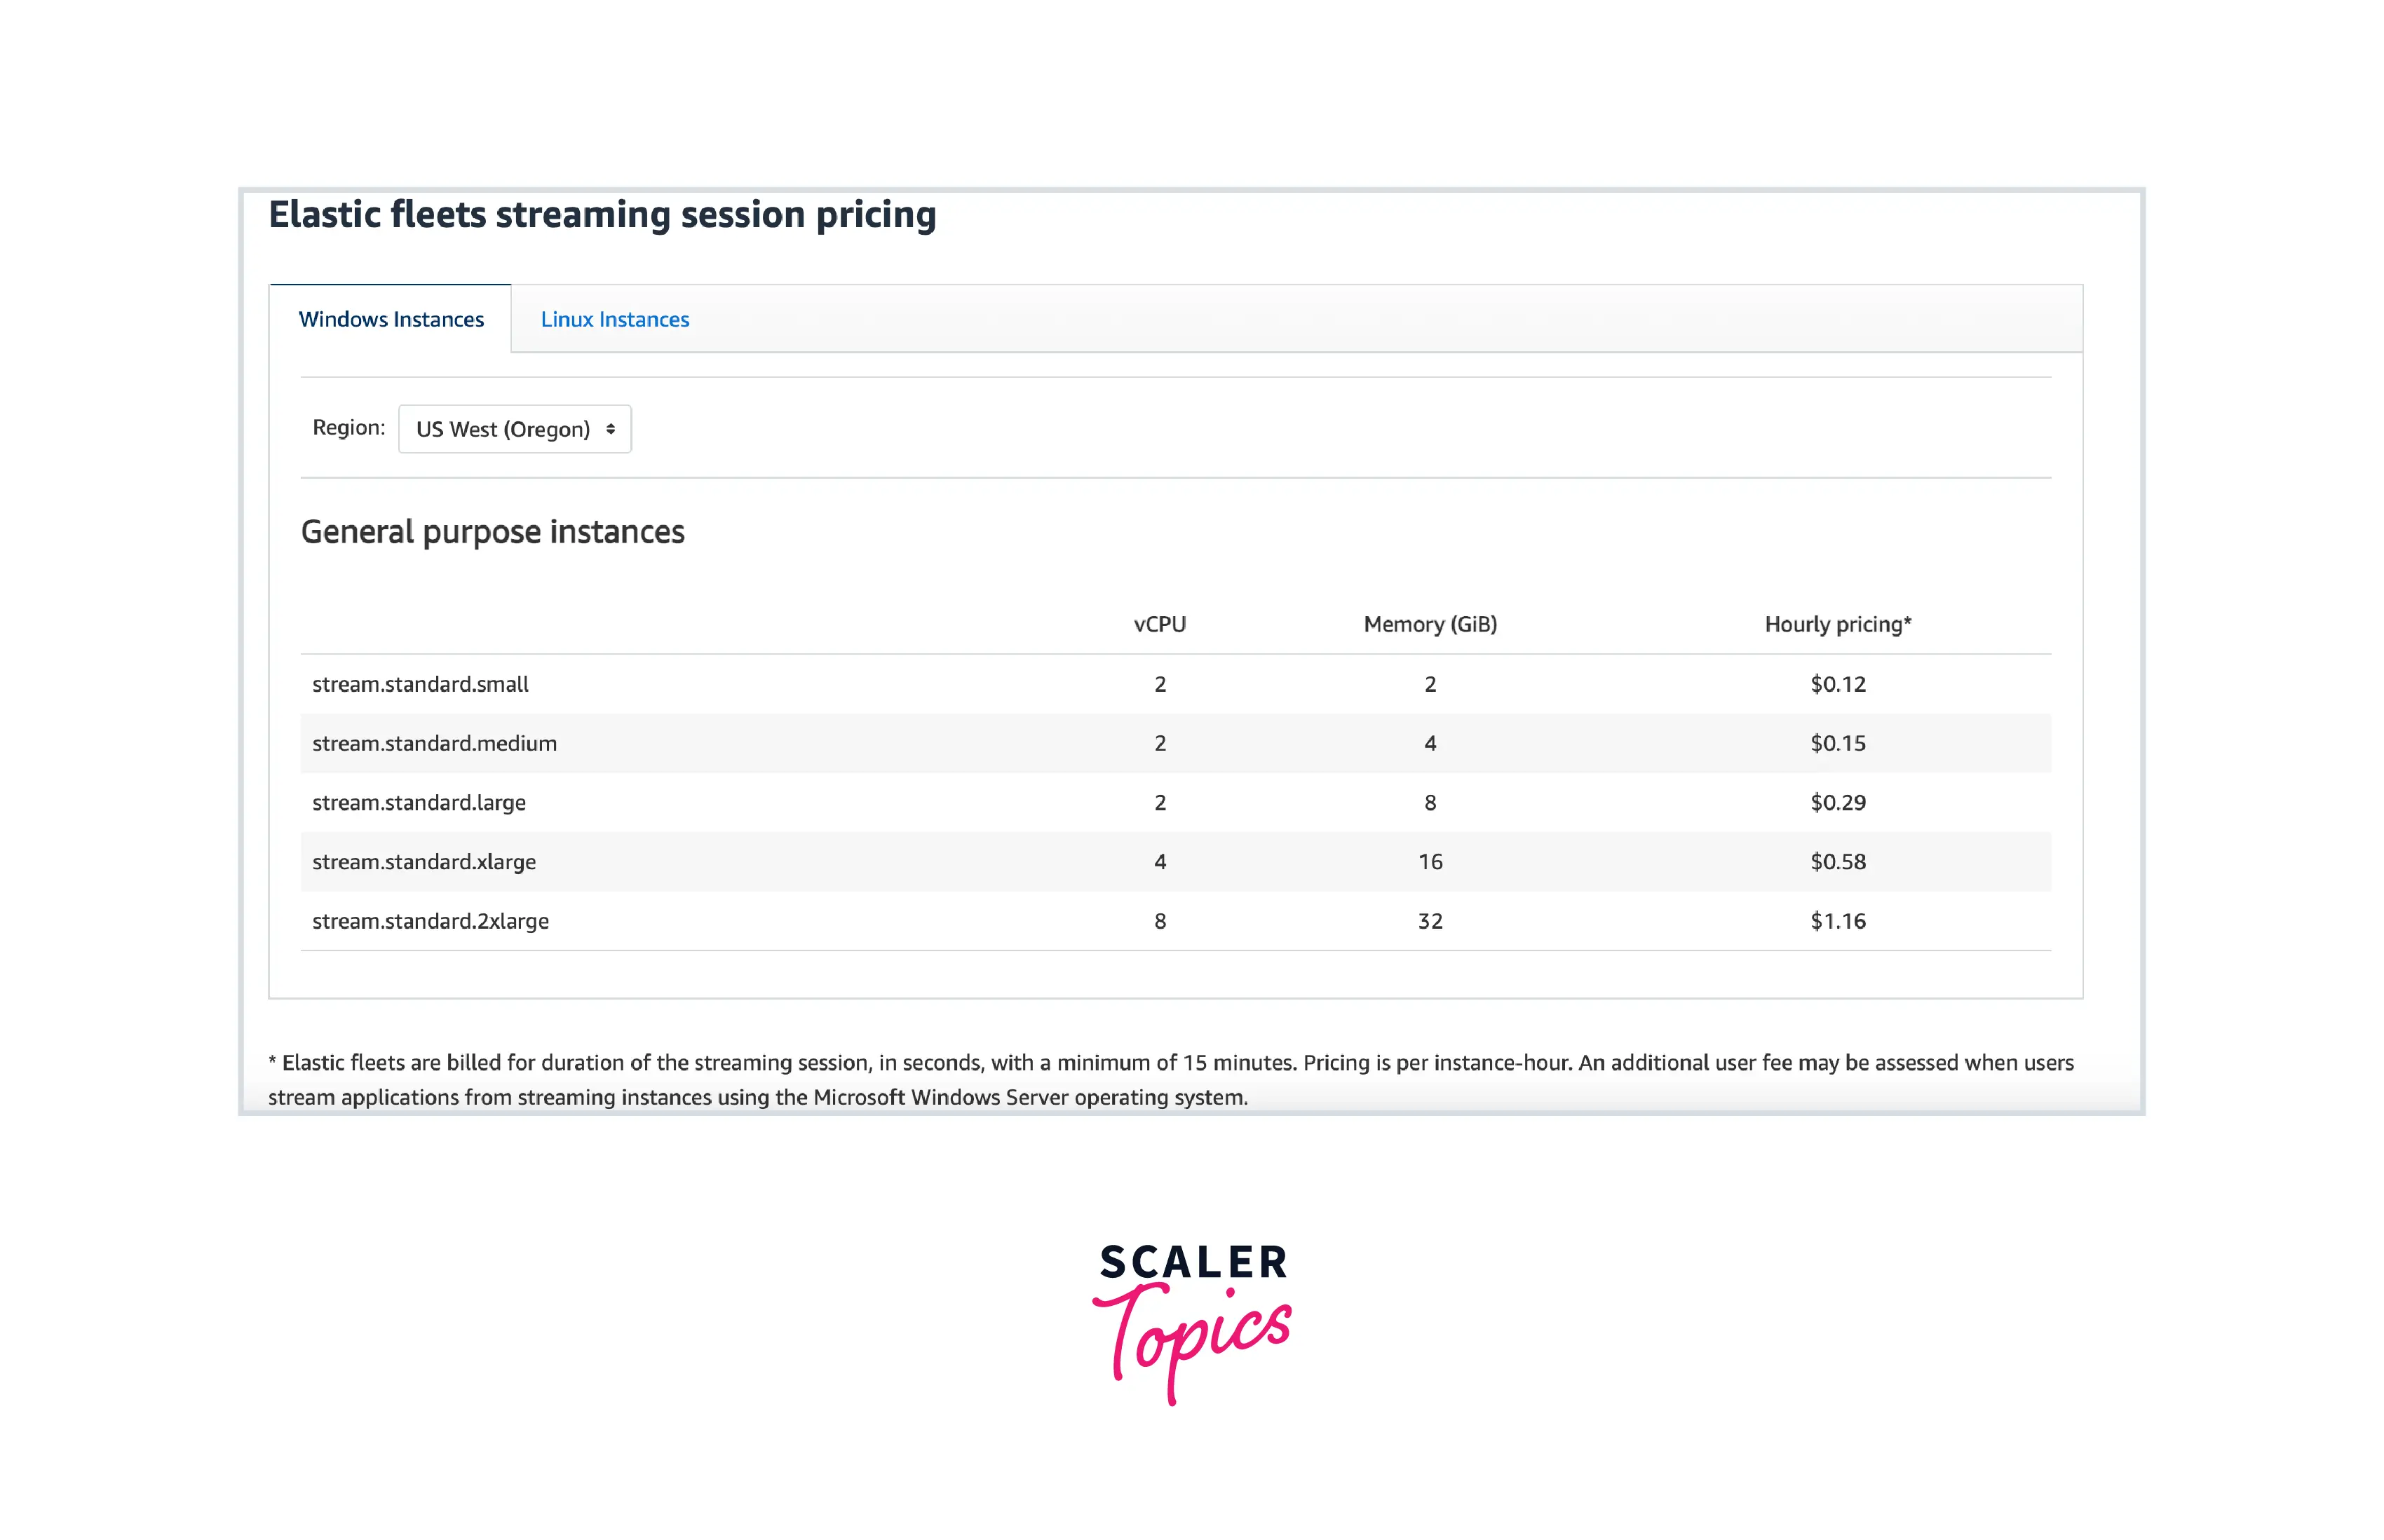Click the Elastic fleets streaming session pricing title
The width and height of the screenshot is (2384, 1540).
coord(602,215)
